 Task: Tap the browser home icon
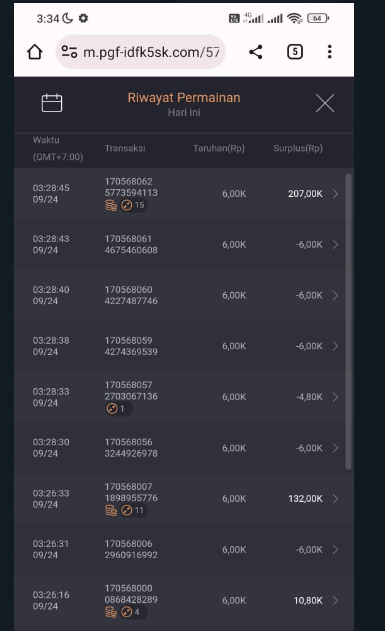coord(35,52)
